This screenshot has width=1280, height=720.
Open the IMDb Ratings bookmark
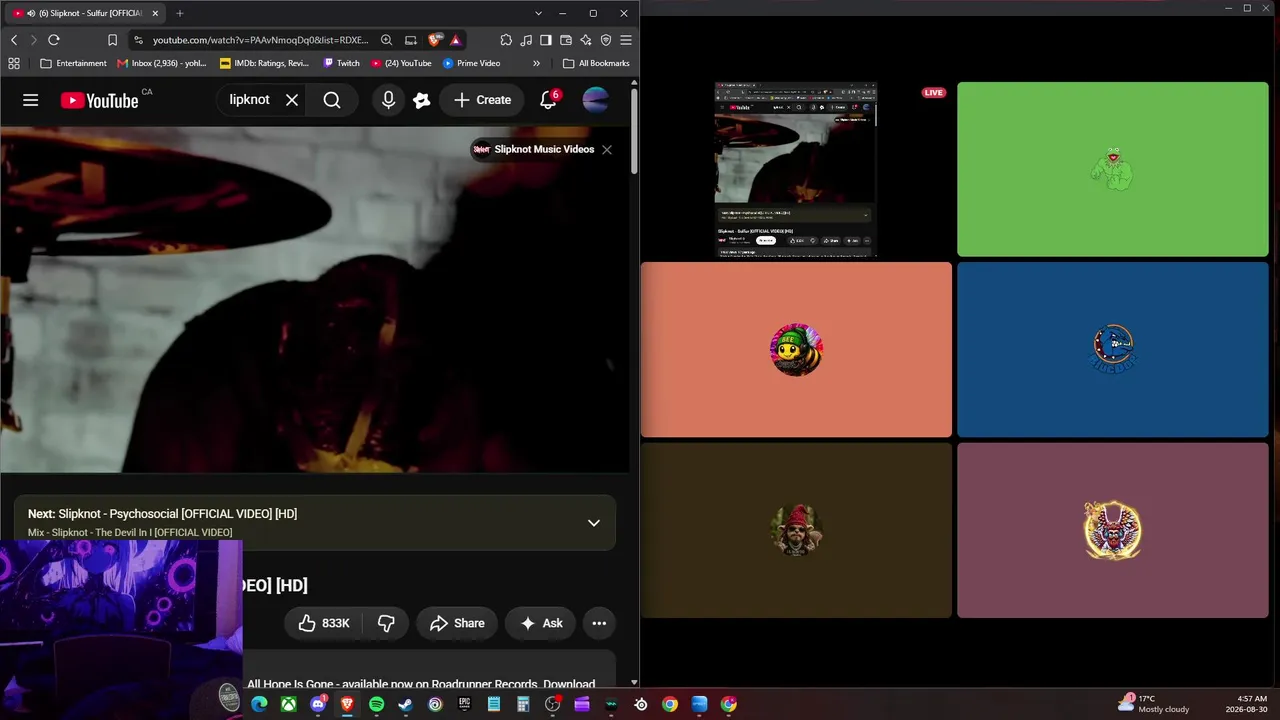(x=265, y=63)
